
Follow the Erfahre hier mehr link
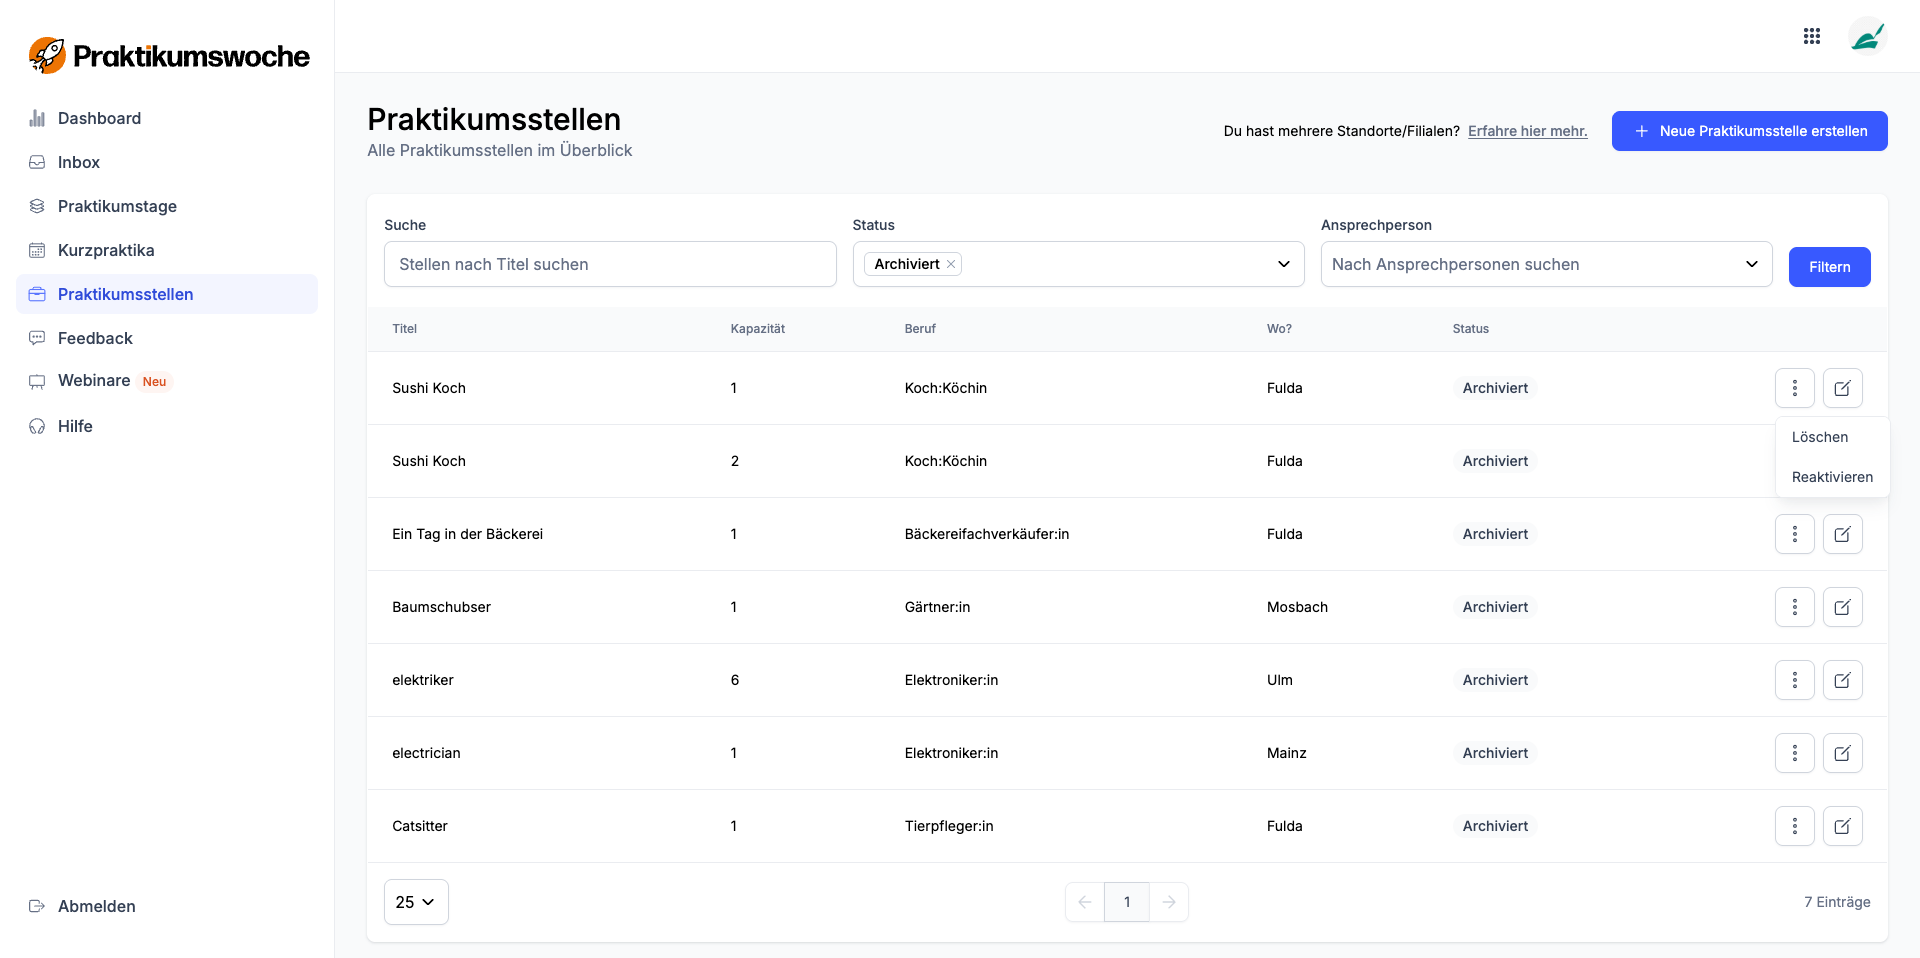click(1527, 131)
